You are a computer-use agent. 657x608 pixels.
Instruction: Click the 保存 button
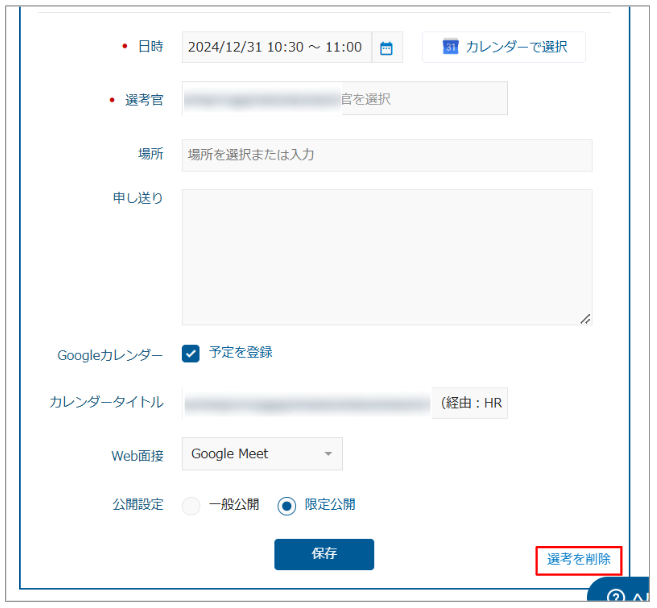(x=324, y=554)
